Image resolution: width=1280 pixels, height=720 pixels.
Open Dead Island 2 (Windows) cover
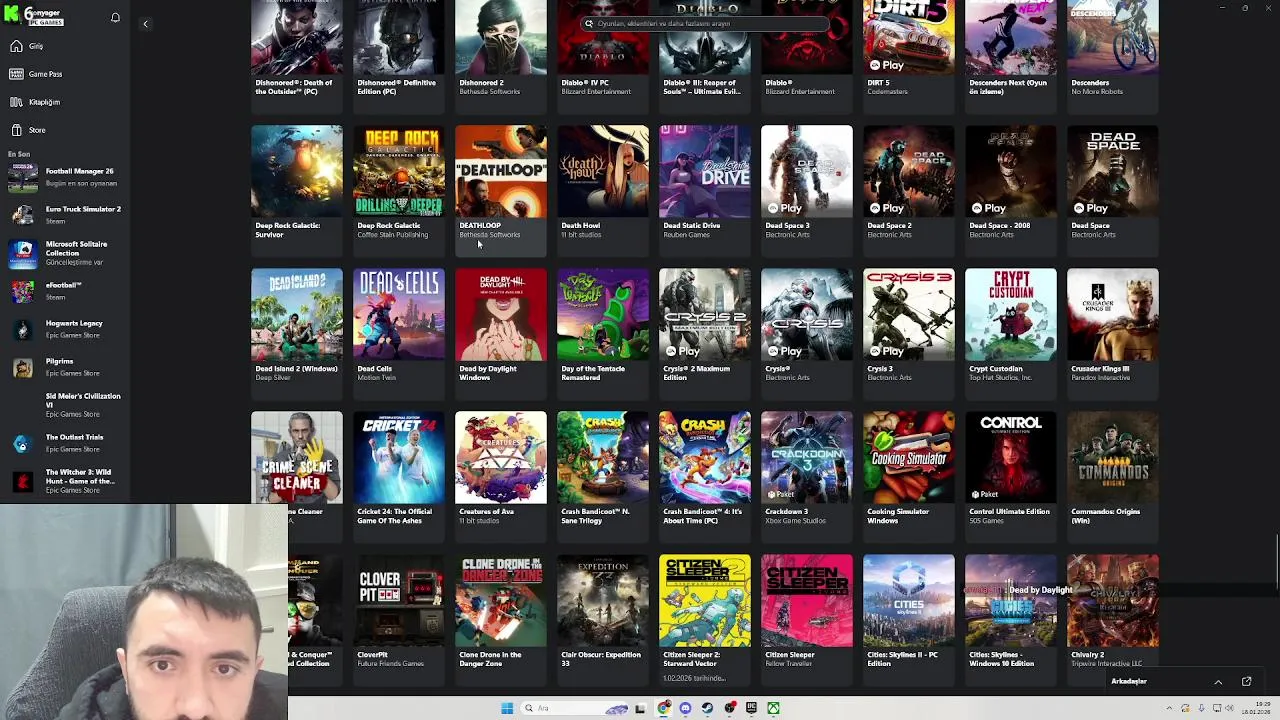coord(297,314)
